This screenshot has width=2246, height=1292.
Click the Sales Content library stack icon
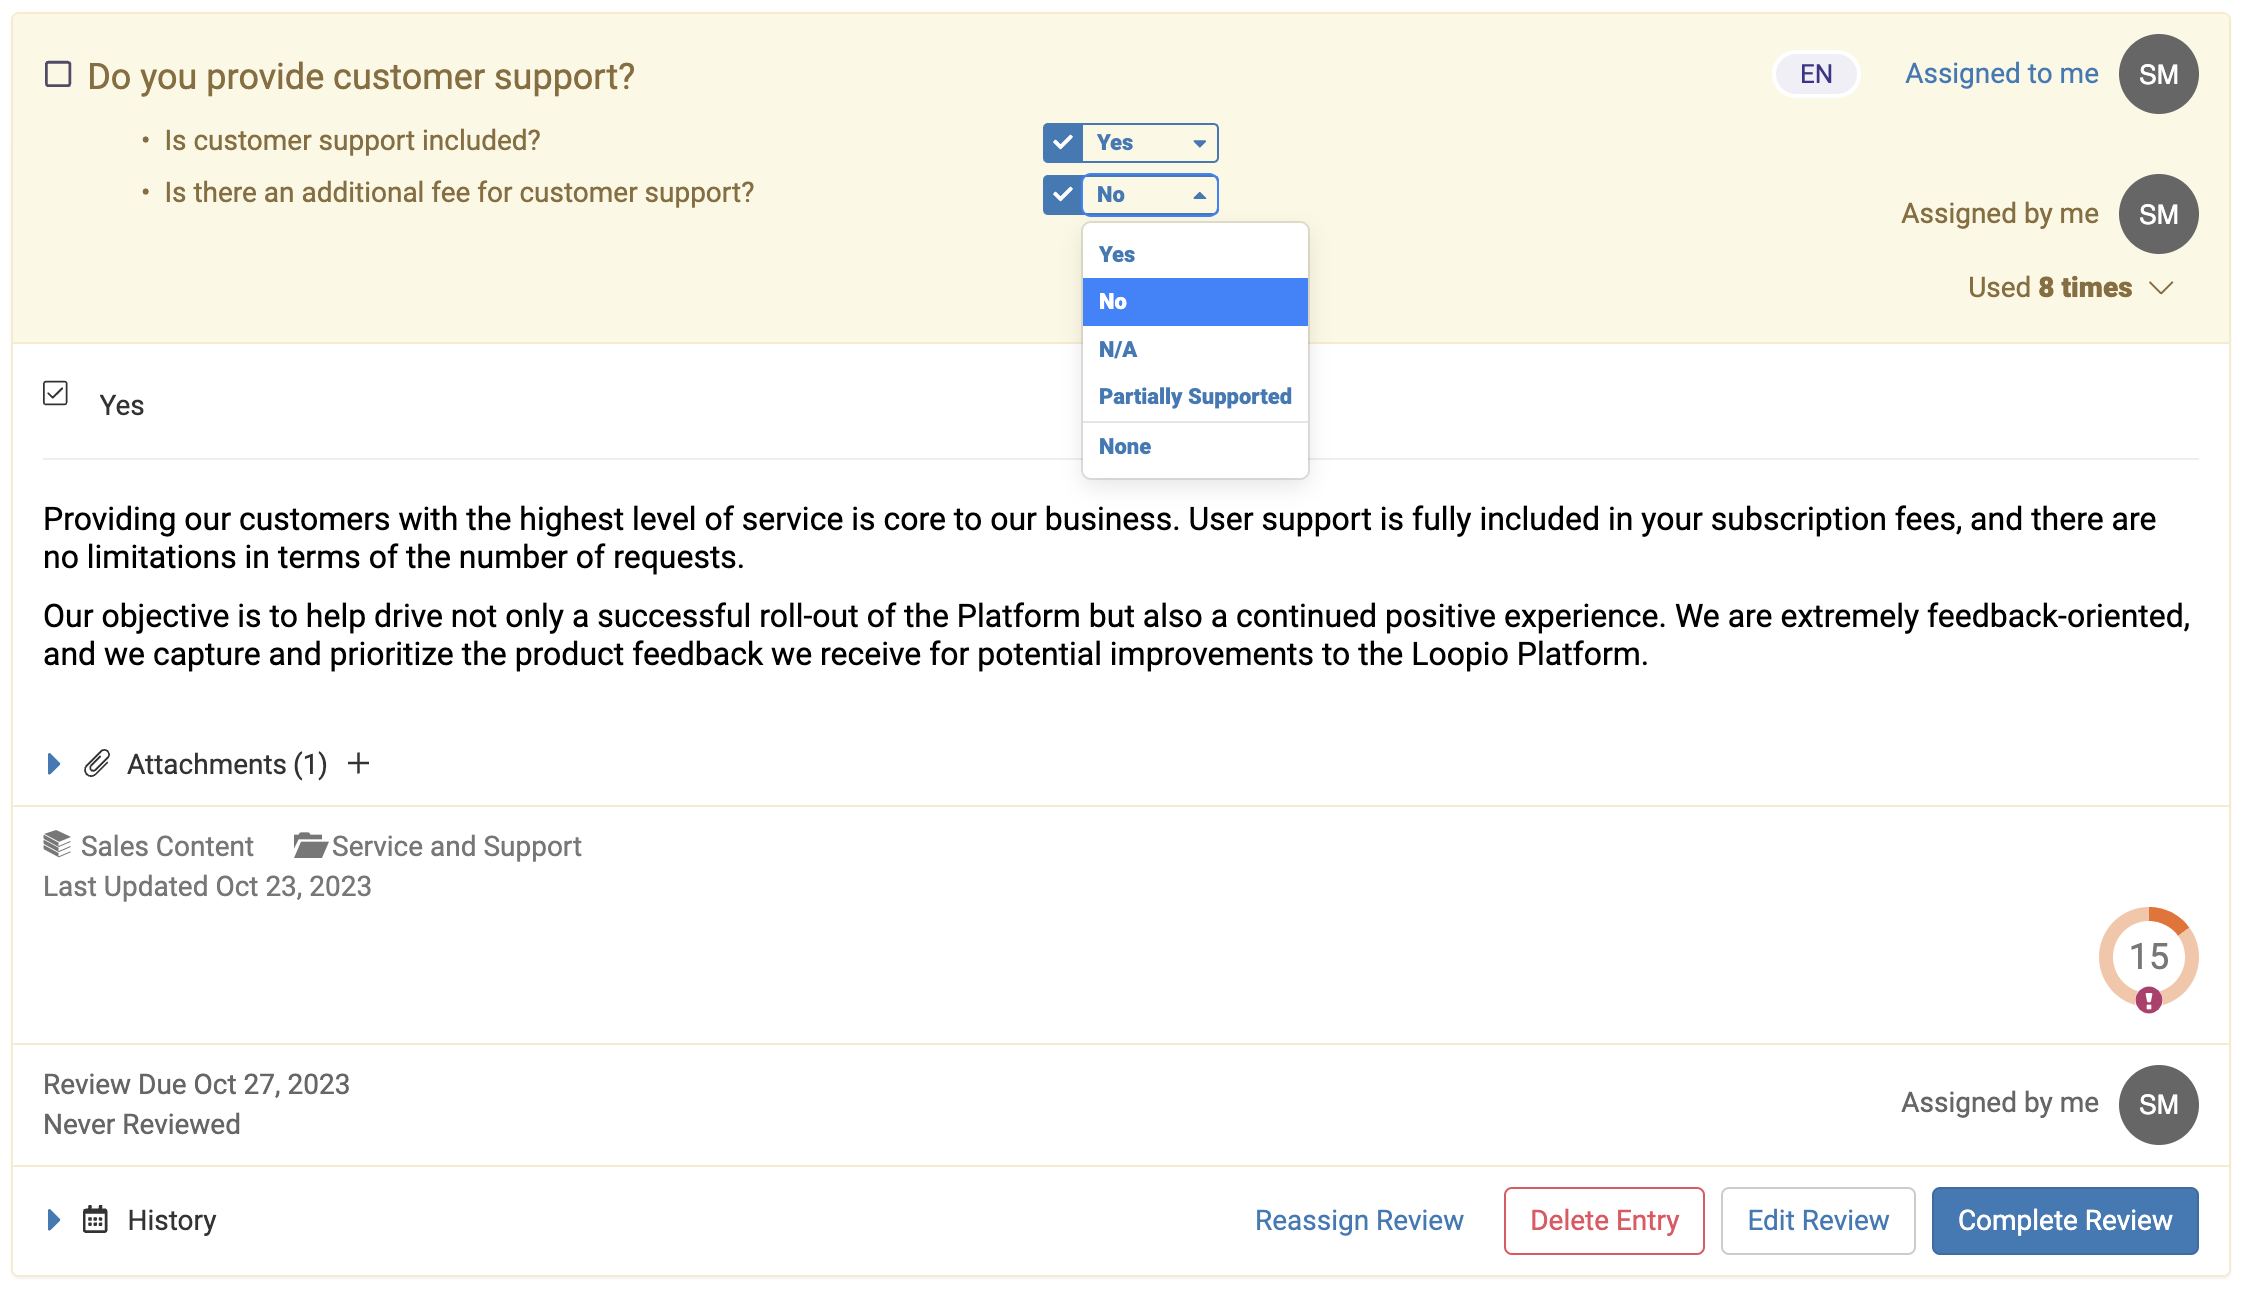[x=55, y=843]
